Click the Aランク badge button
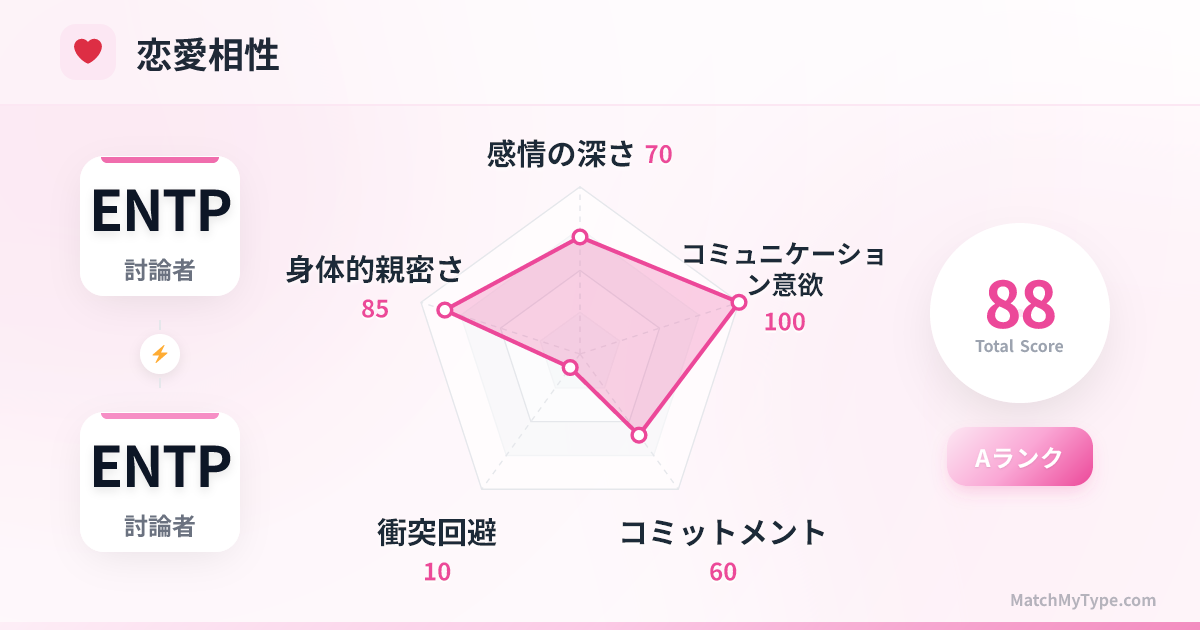This screenshot has height=630, width=1200. click(x=1019, y=457)
